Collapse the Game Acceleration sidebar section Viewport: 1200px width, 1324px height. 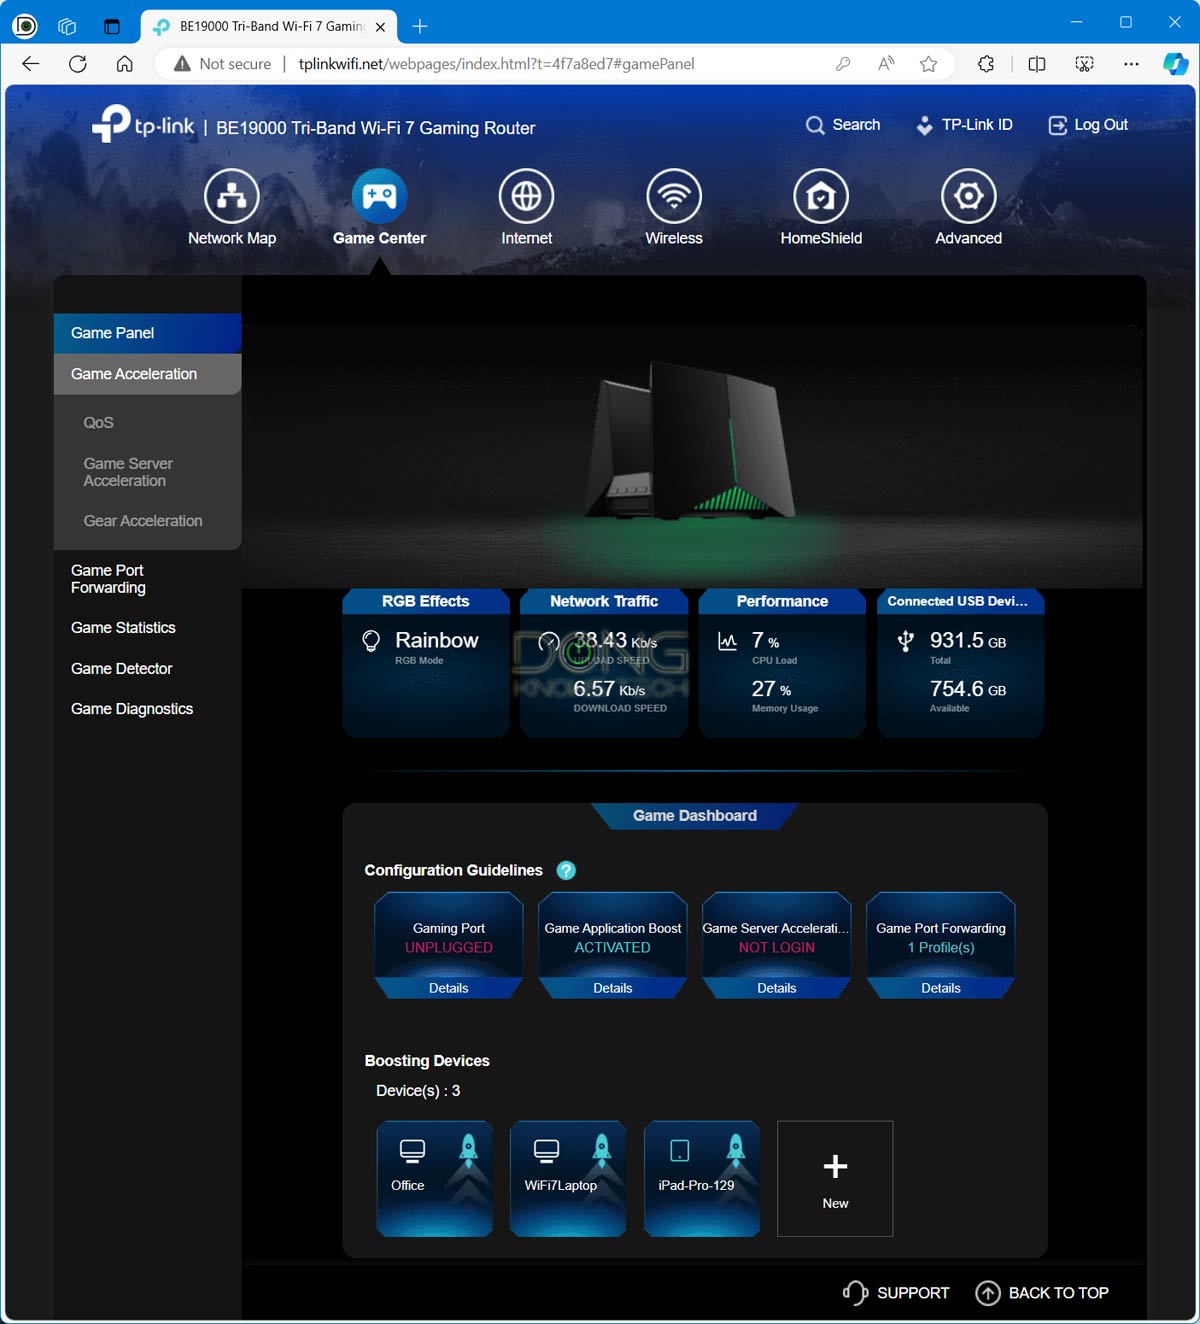pyautogui.click(x=148, y=374)
